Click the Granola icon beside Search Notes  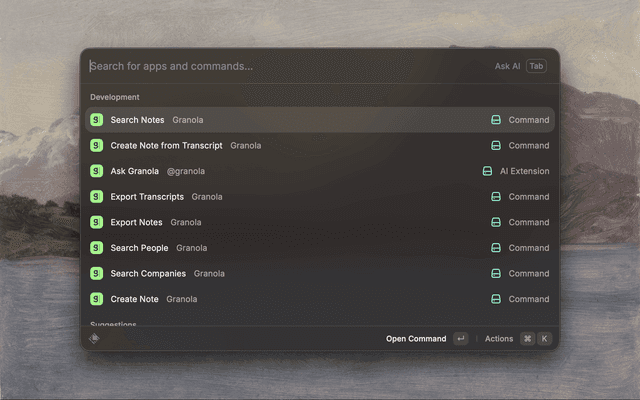point(97,120)
